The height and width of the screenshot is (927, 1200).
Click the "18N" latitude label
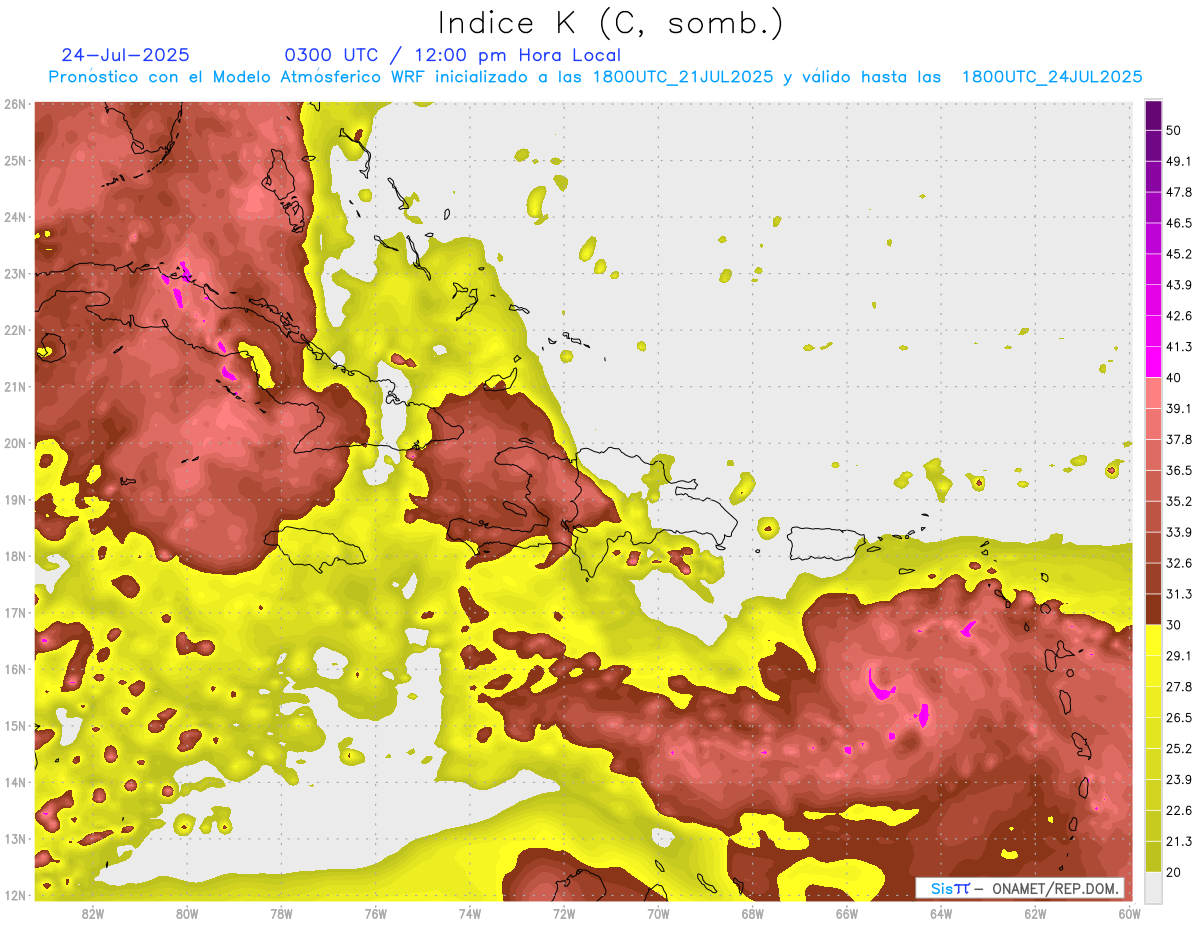click(15, 556)
